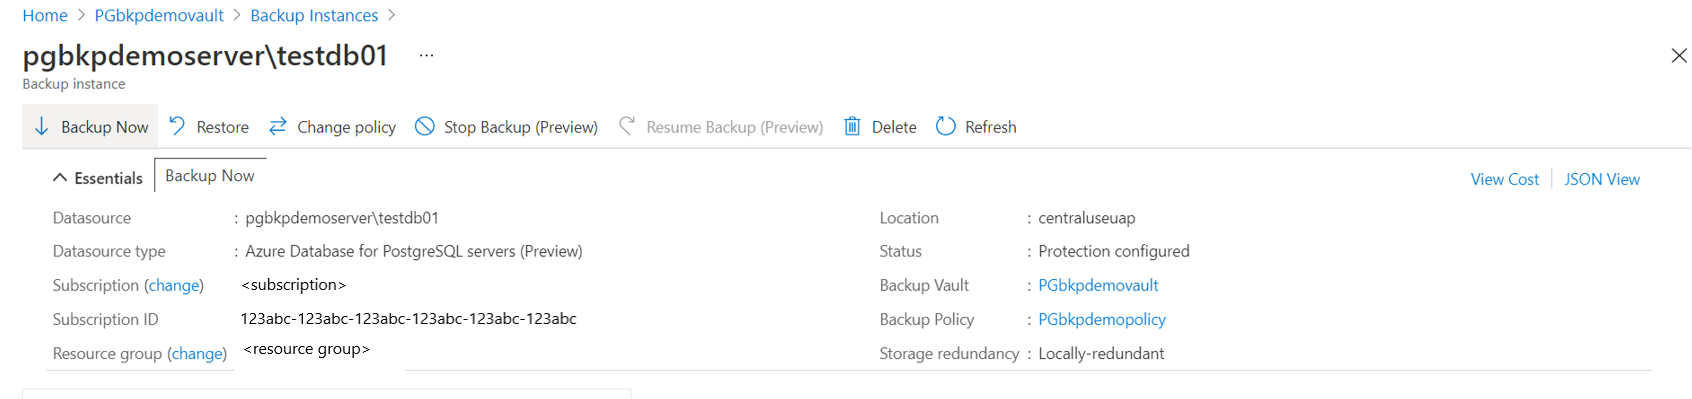This screenshot has width=1692, height=399.
Task: Open PGbkpdemovault breadcrumb link
Action: coord(159,15)
